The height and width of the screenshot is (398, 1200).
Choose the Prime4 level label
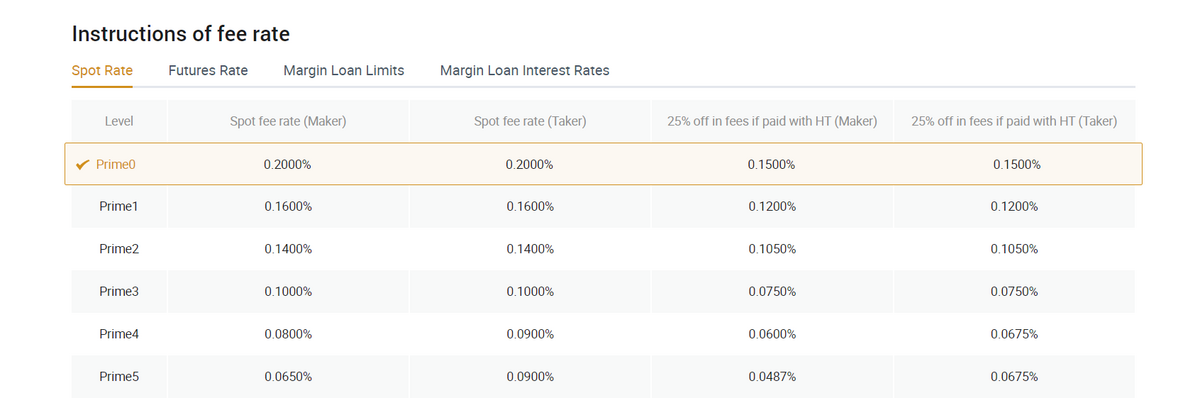point(118,334)
